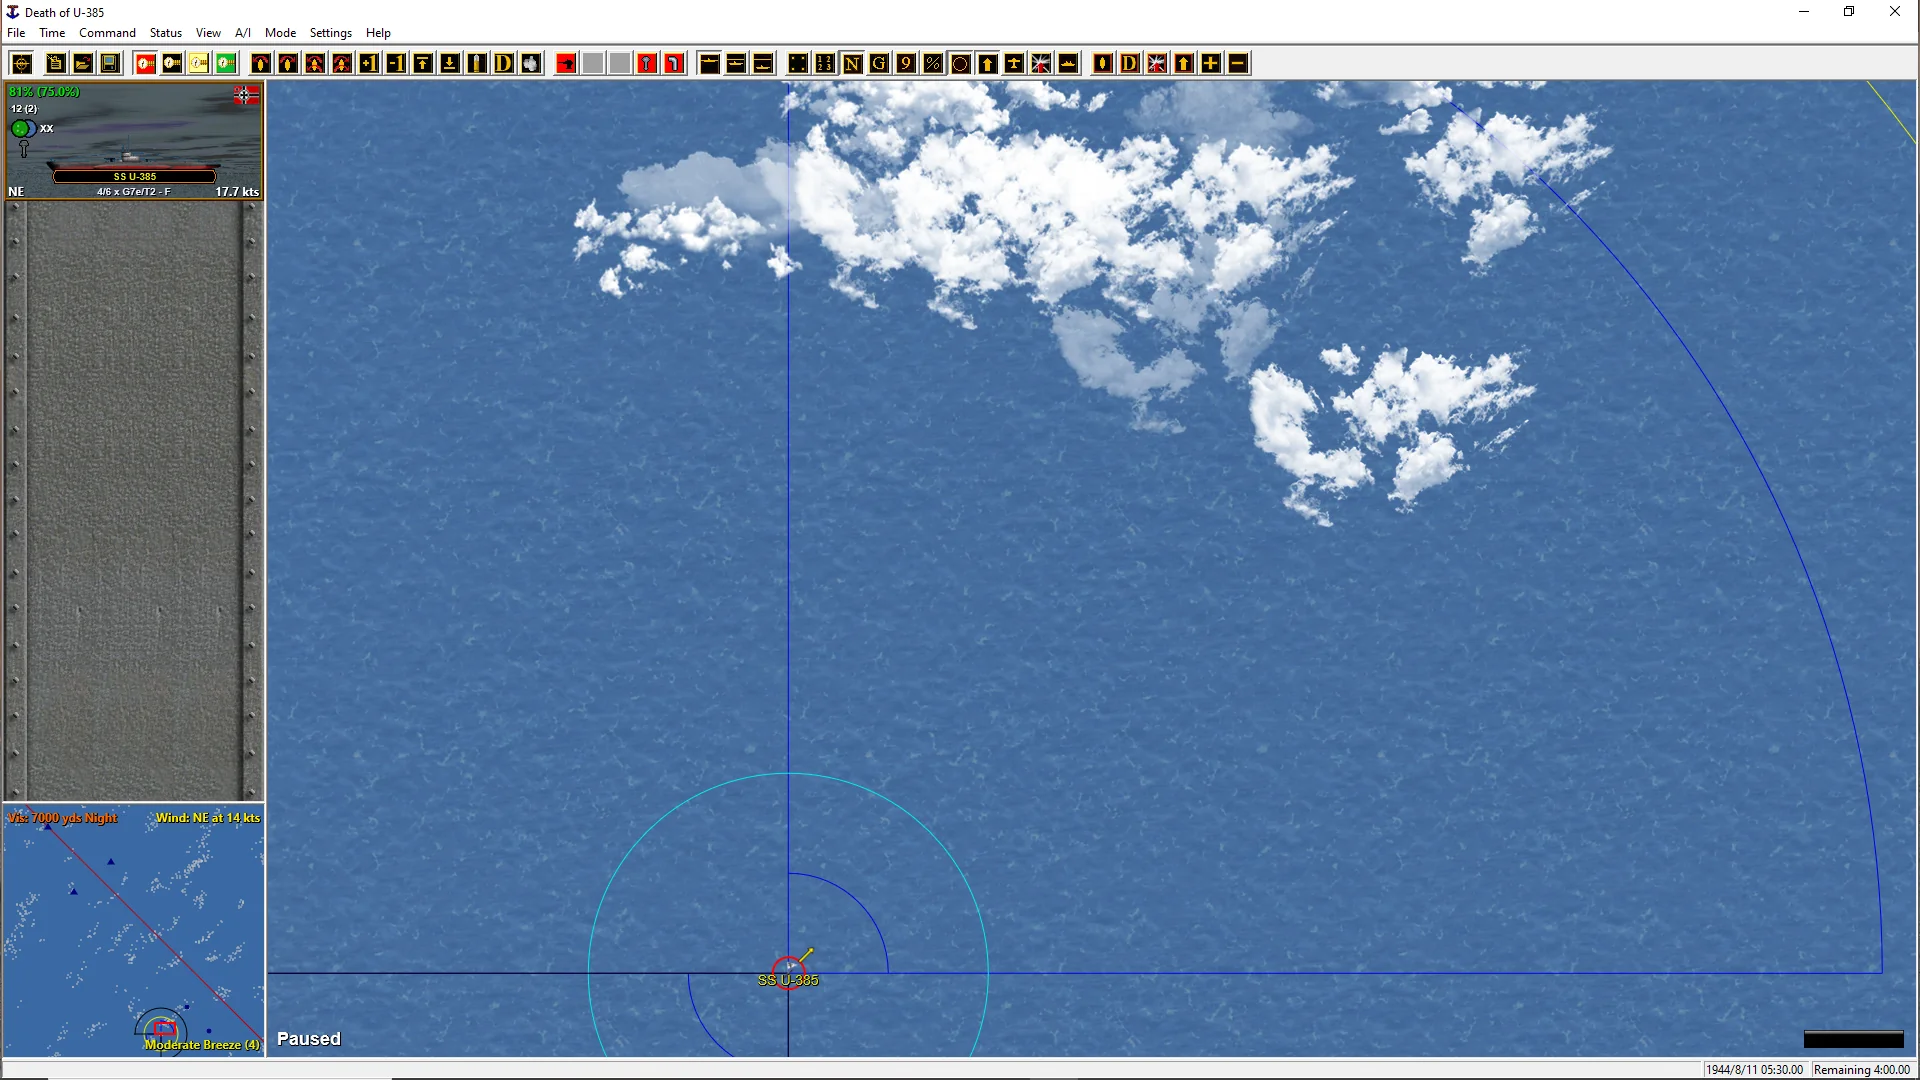The image size is (1920, 1080).
Task: Click the floppy disk save icon
Action: pyautogui.click(x=110, y=64)
